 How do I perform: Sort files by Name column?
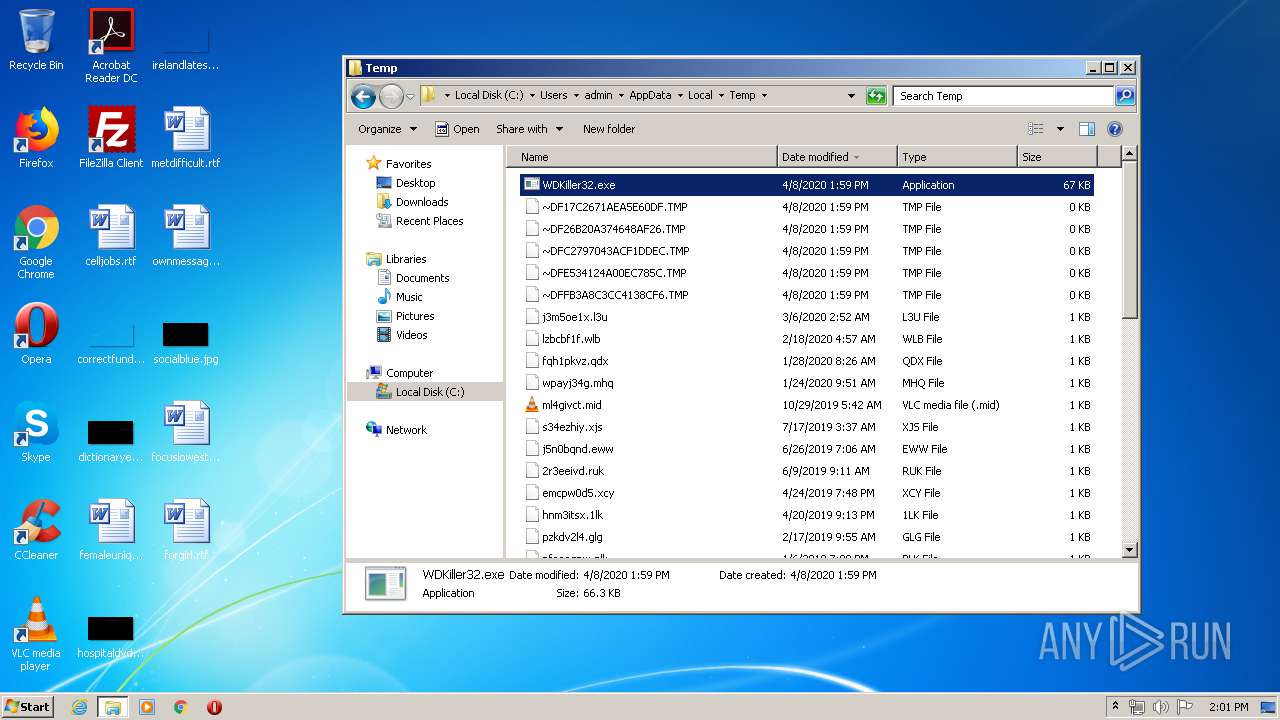pyautogui.click(x=642, y=157)
